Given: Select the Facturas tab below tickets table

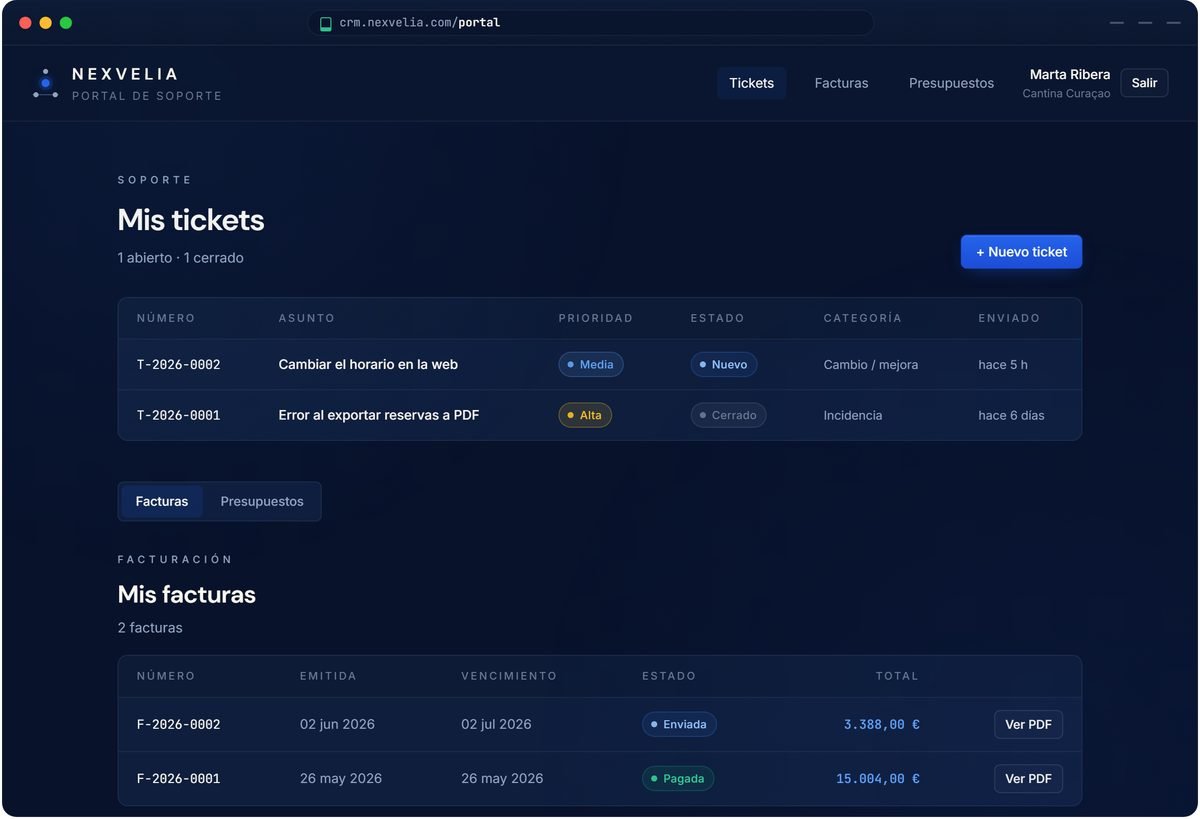Looking at the screenshot, I should (x=162, y=501).
